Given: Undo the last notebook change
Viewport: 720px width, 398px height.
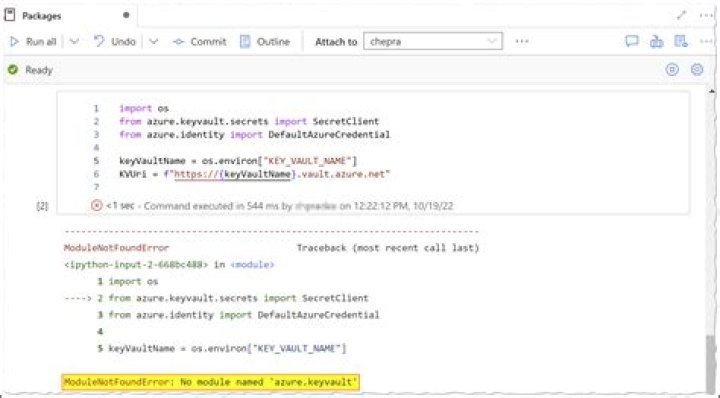Looking at the screenshot, I should click(115, 42).
